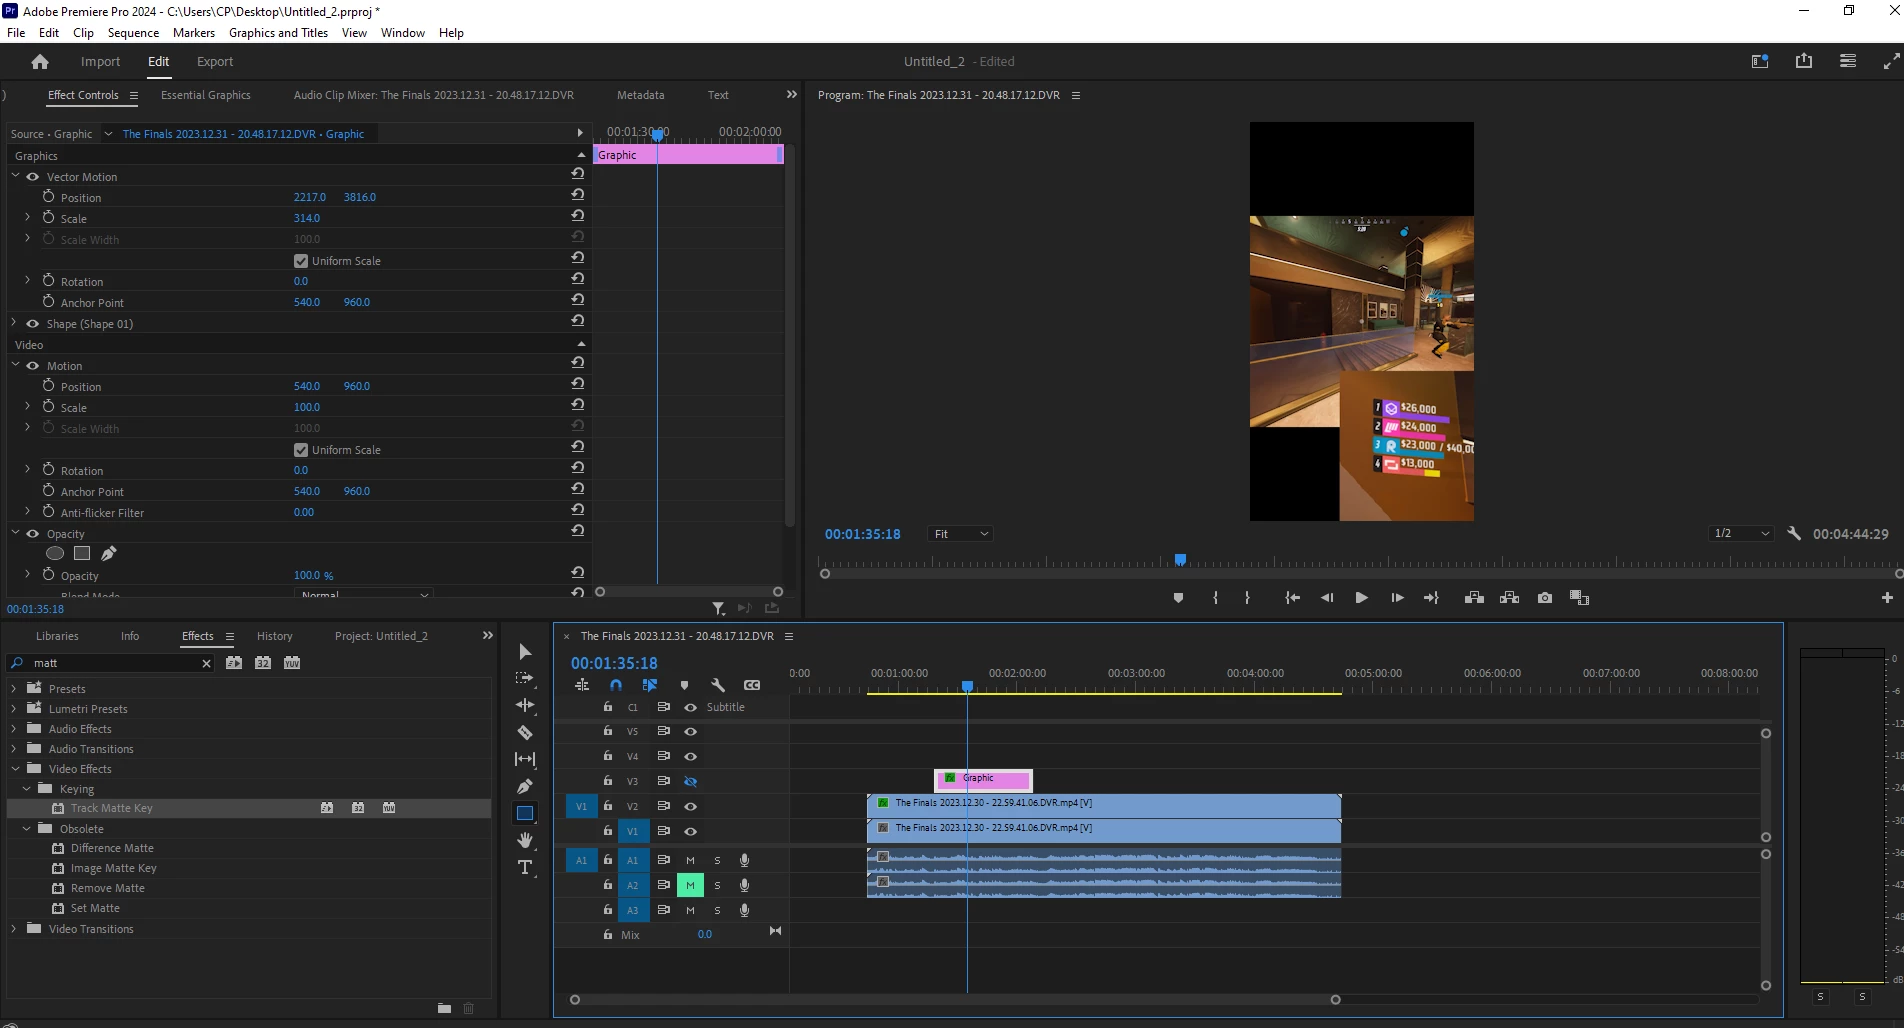Select the Razor tool in the timeline toolbar

525,732
